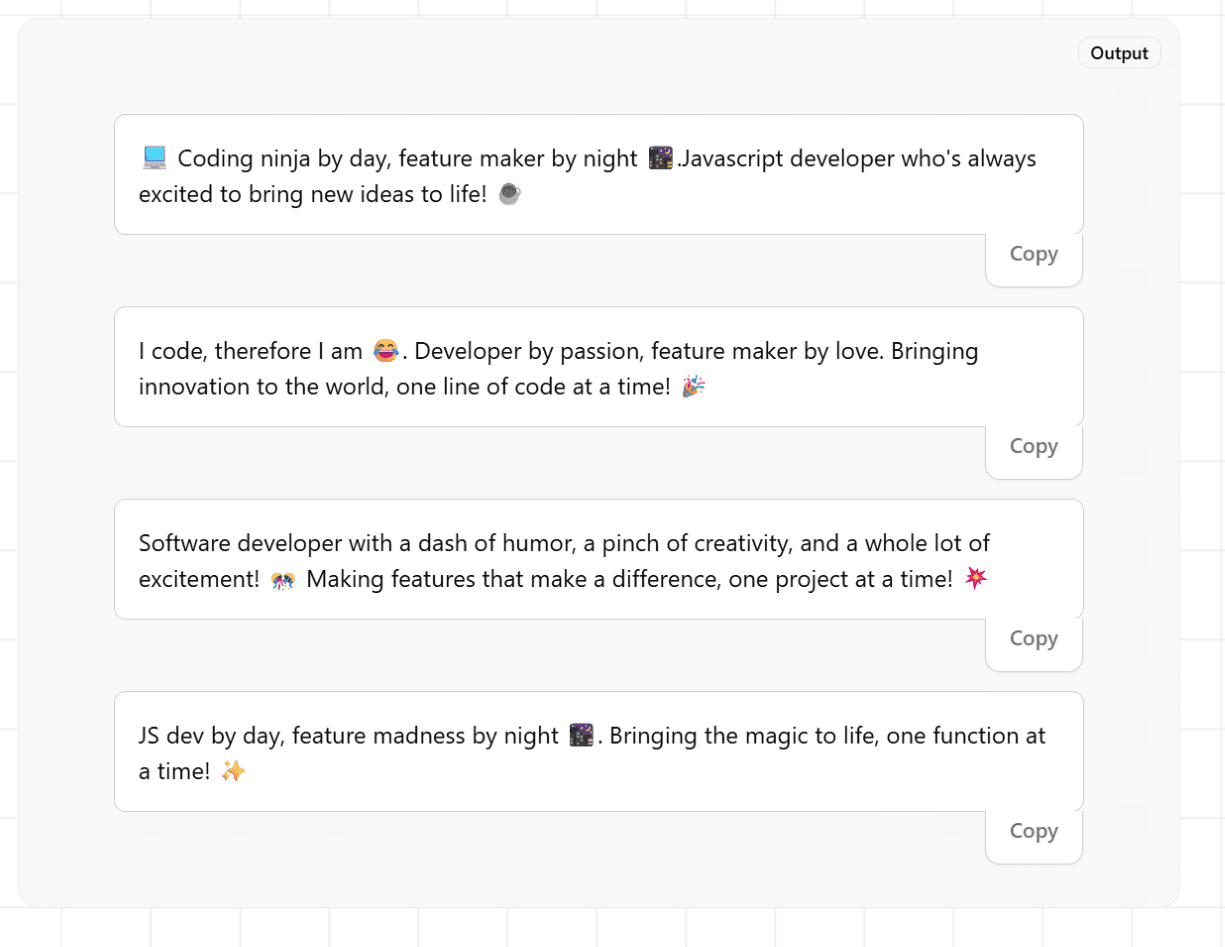
Task: Select the 'I code, therefore I am' card
Action: [599, 367]
